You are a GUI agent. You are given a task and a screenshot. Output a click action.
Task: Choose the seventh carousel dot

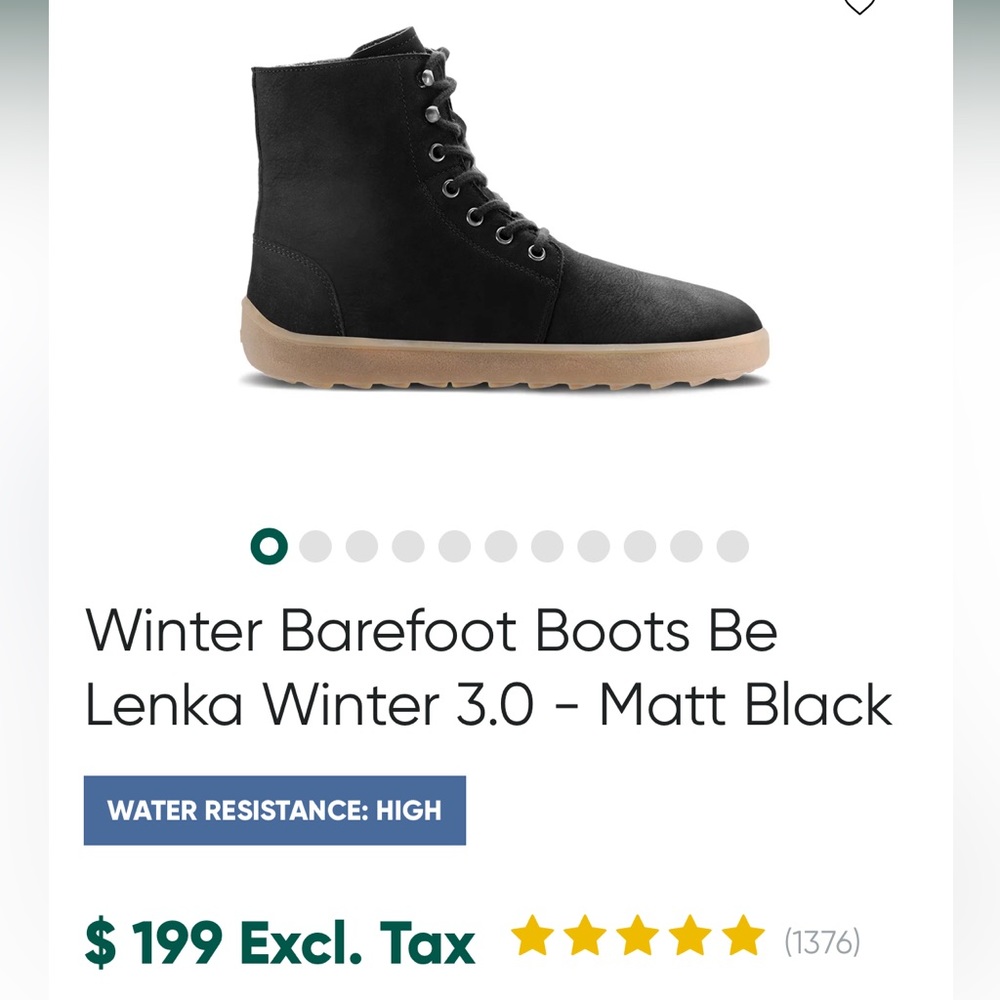(x=547, y=546)
